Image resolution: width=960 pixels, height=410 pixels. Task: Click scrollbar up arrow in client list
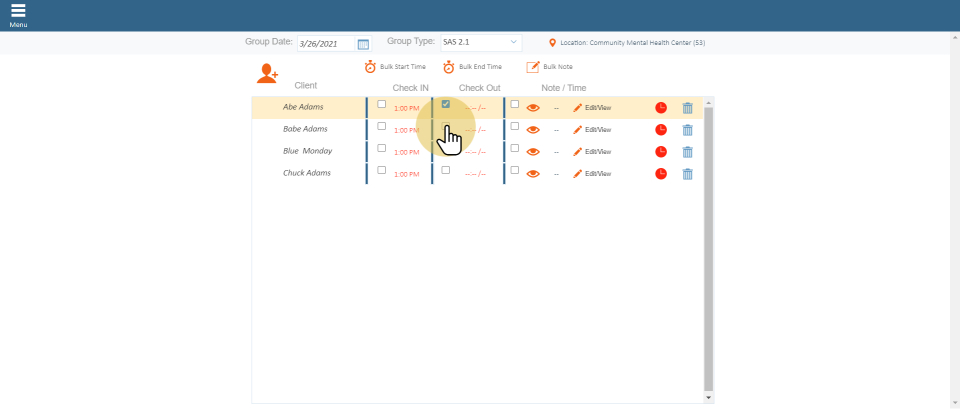click(709, 102)
